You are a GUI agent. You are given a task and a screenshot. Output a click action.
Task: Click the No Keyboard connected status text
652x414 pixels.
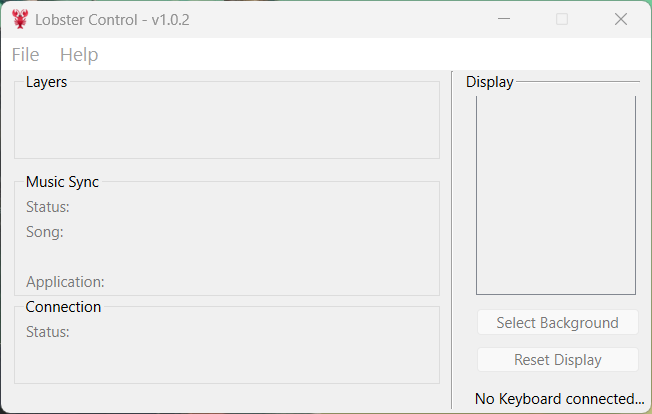coord(559,399)
